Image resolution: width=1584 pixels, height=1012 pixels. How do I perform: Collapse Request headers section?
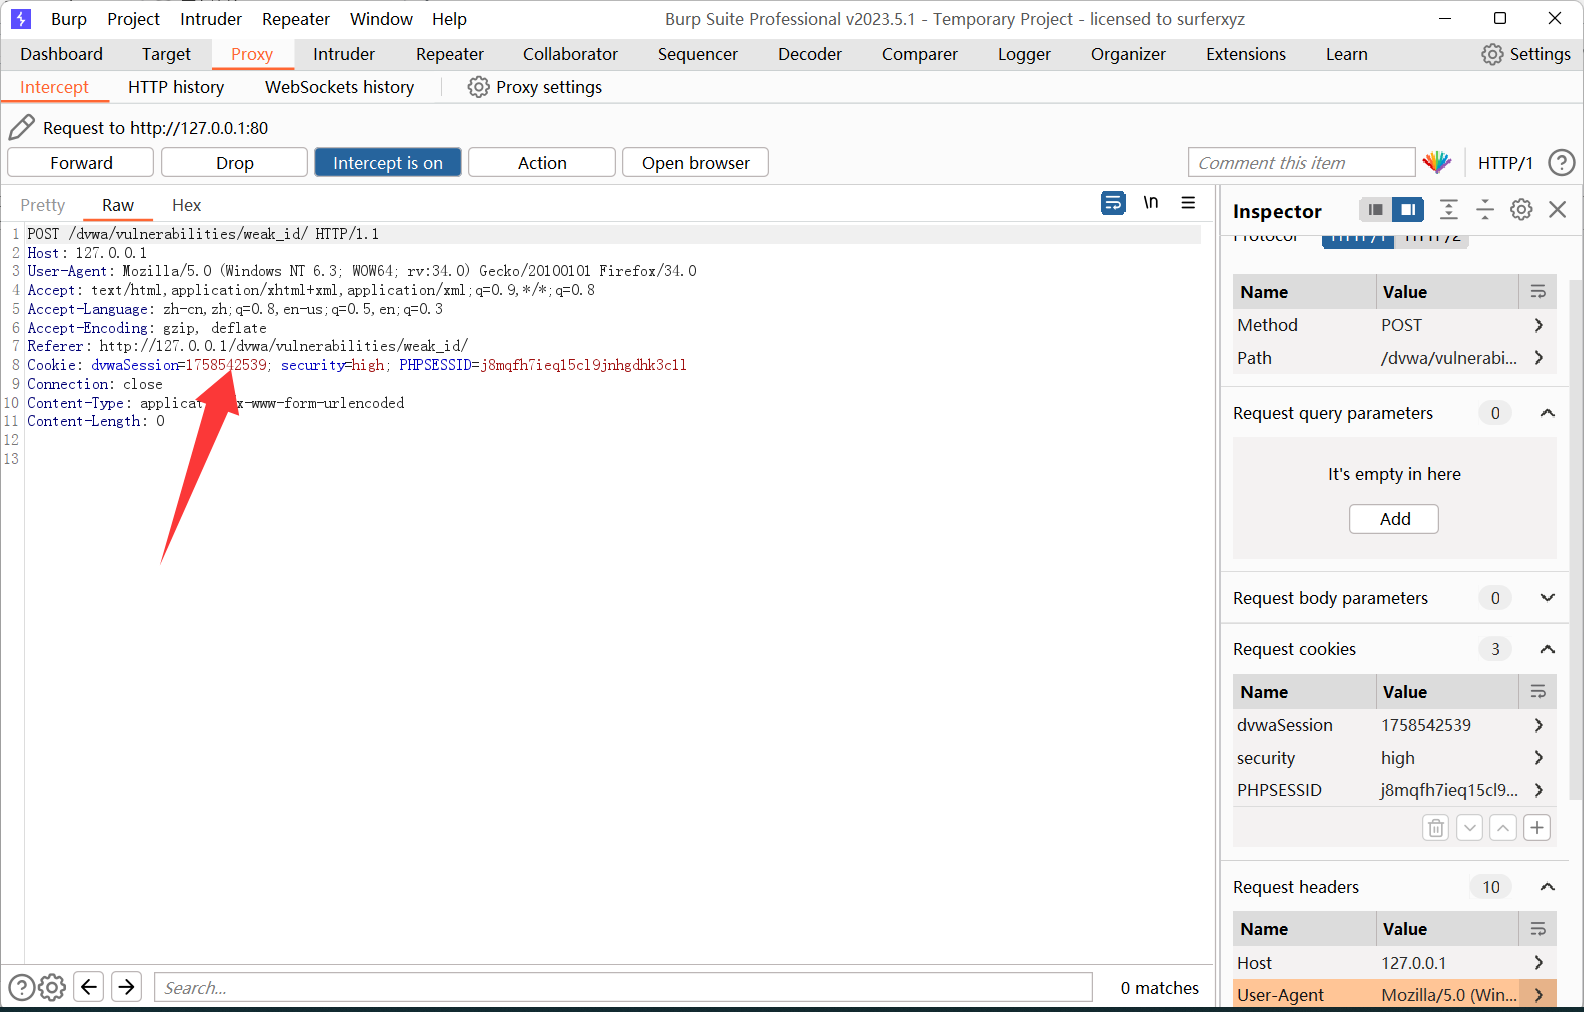coord(1548,887)
